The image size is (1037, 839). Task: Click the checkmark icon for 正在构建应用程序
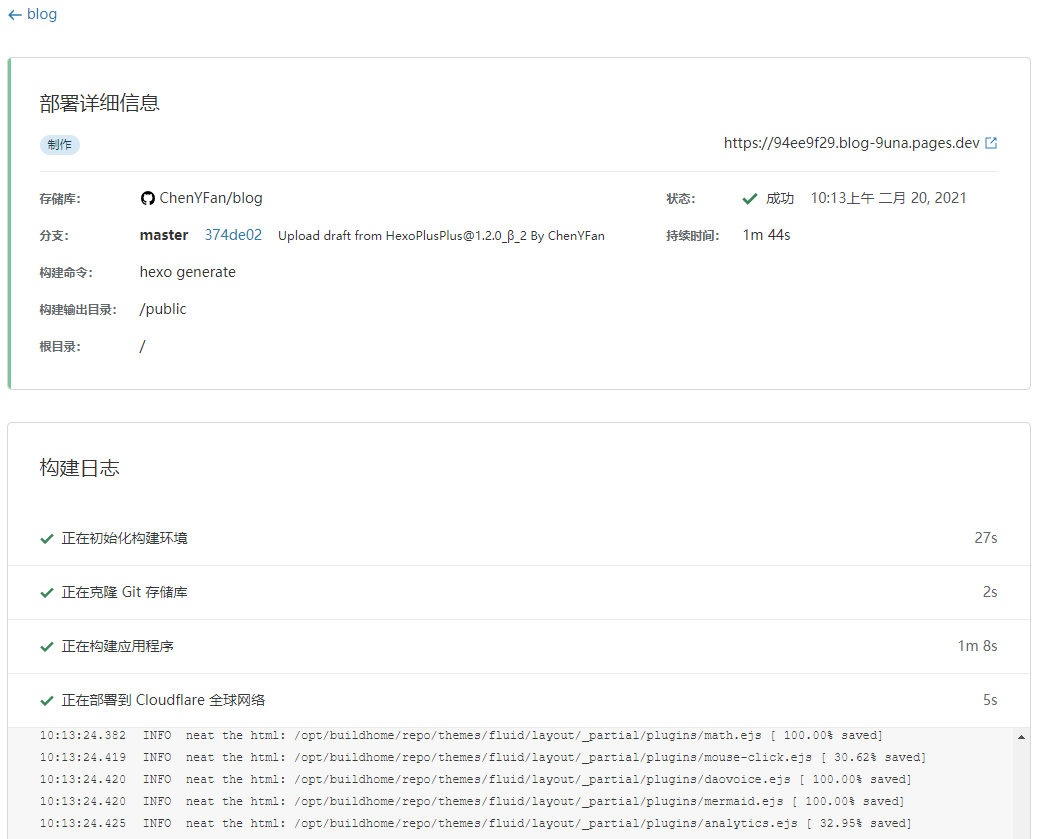pyautogui.click(x=46, y=646)
